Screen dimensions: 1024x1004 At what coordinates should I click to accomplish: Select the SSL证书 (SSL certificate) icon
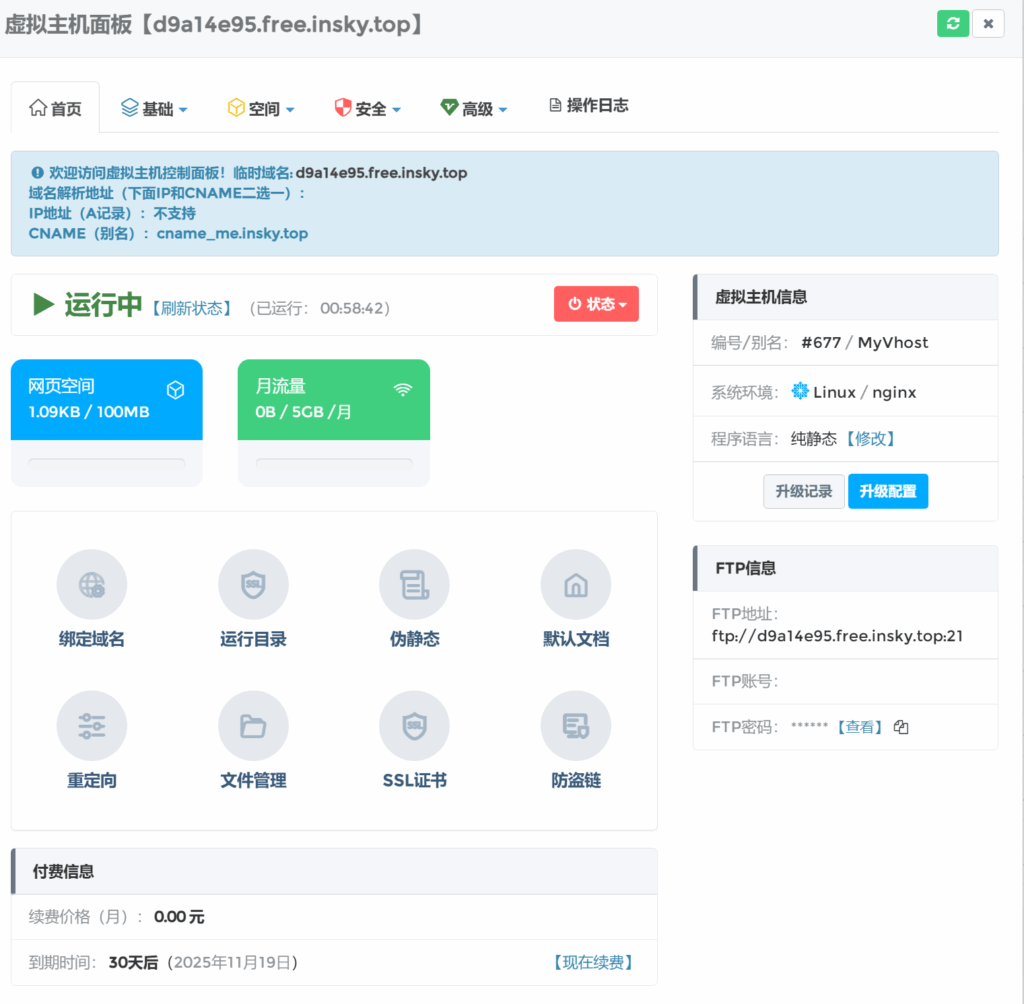414,725
